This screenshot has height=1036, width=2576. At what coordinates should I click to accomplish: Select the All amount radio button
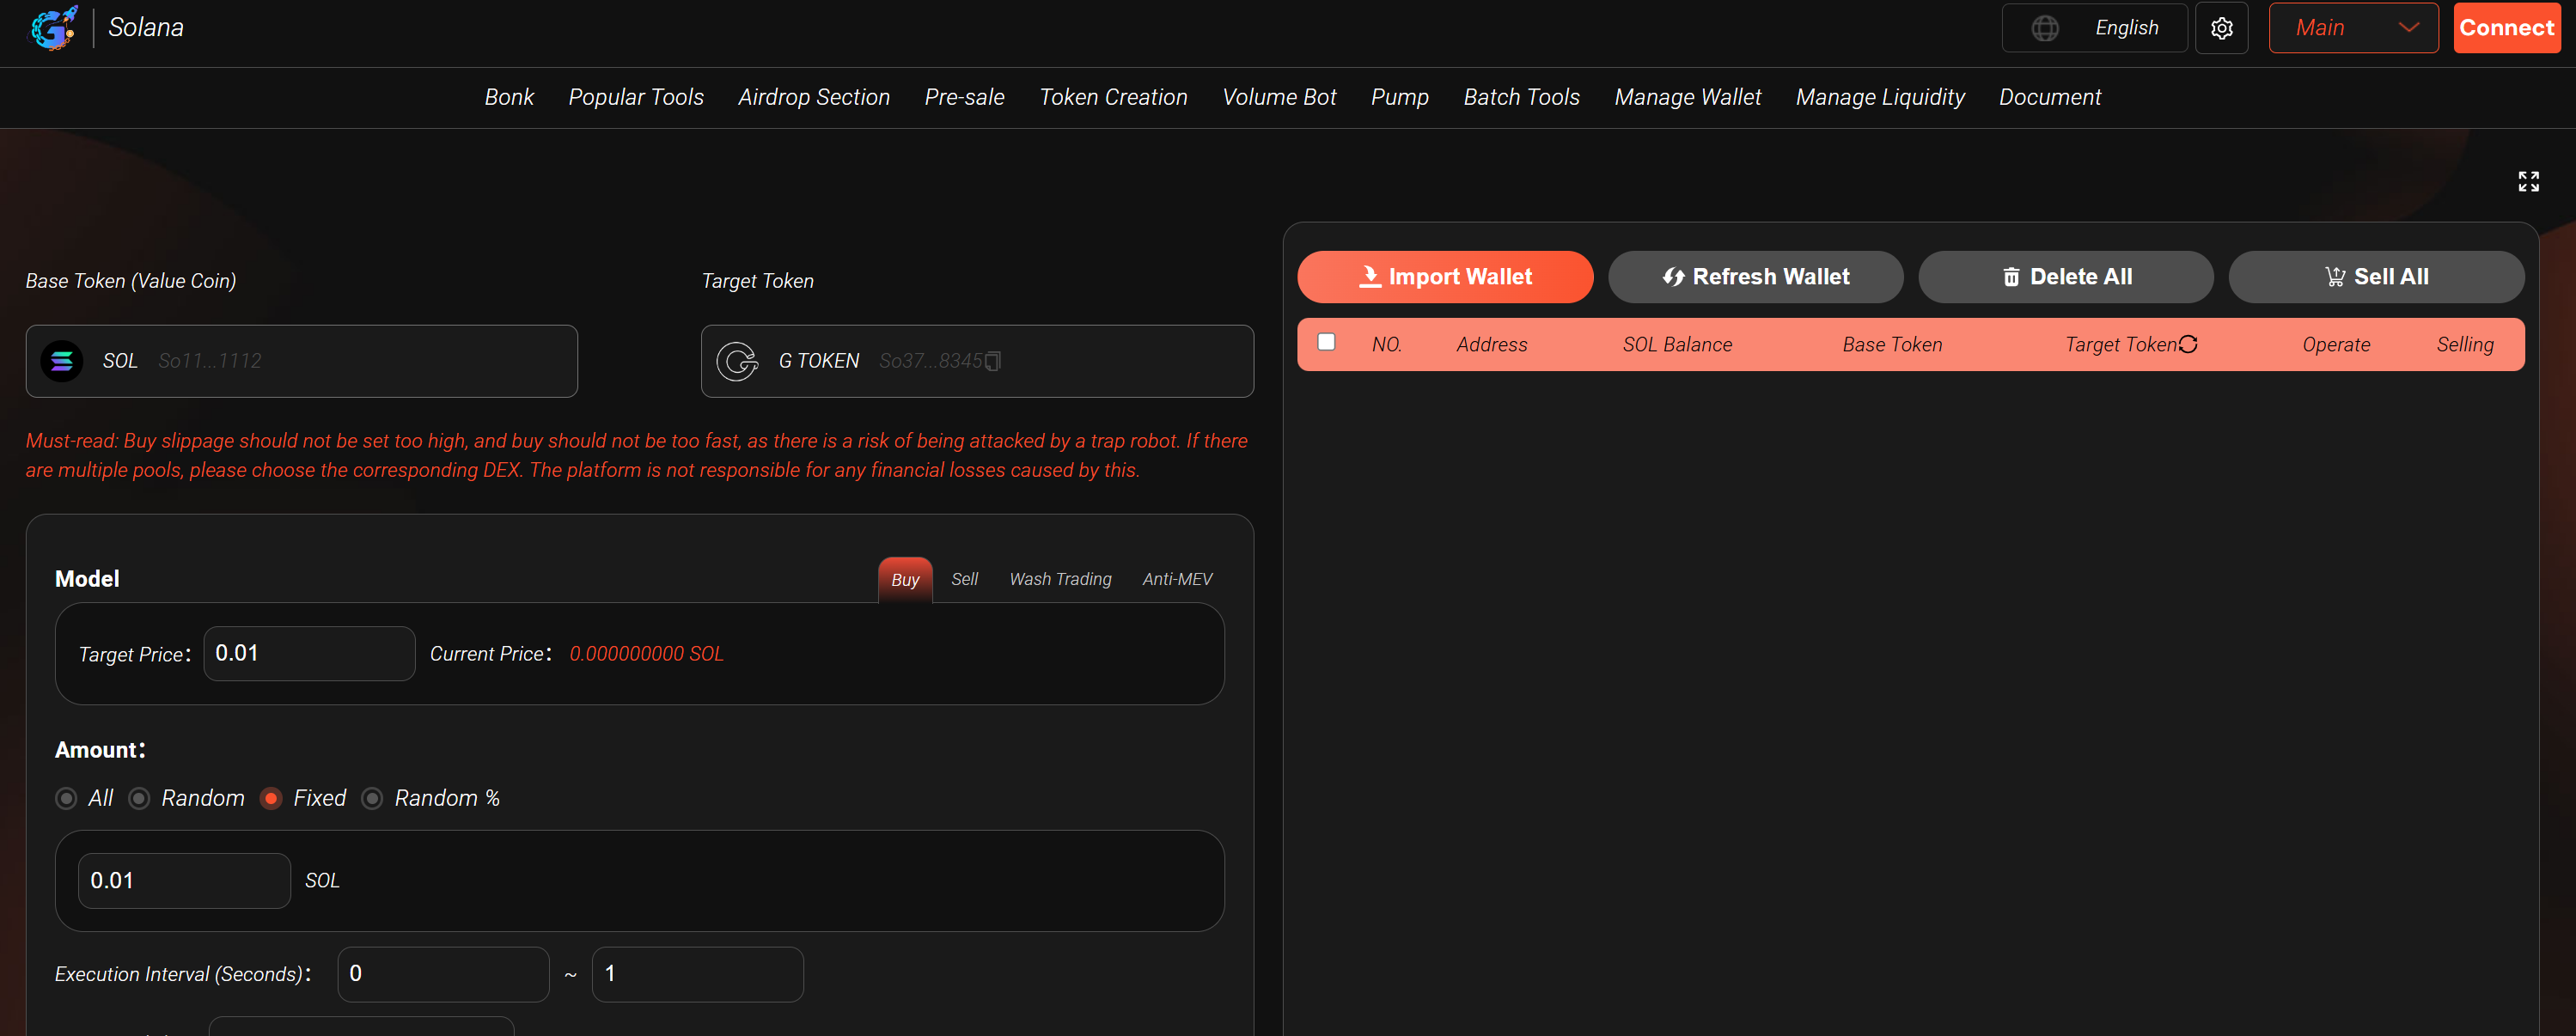point(67,798)
